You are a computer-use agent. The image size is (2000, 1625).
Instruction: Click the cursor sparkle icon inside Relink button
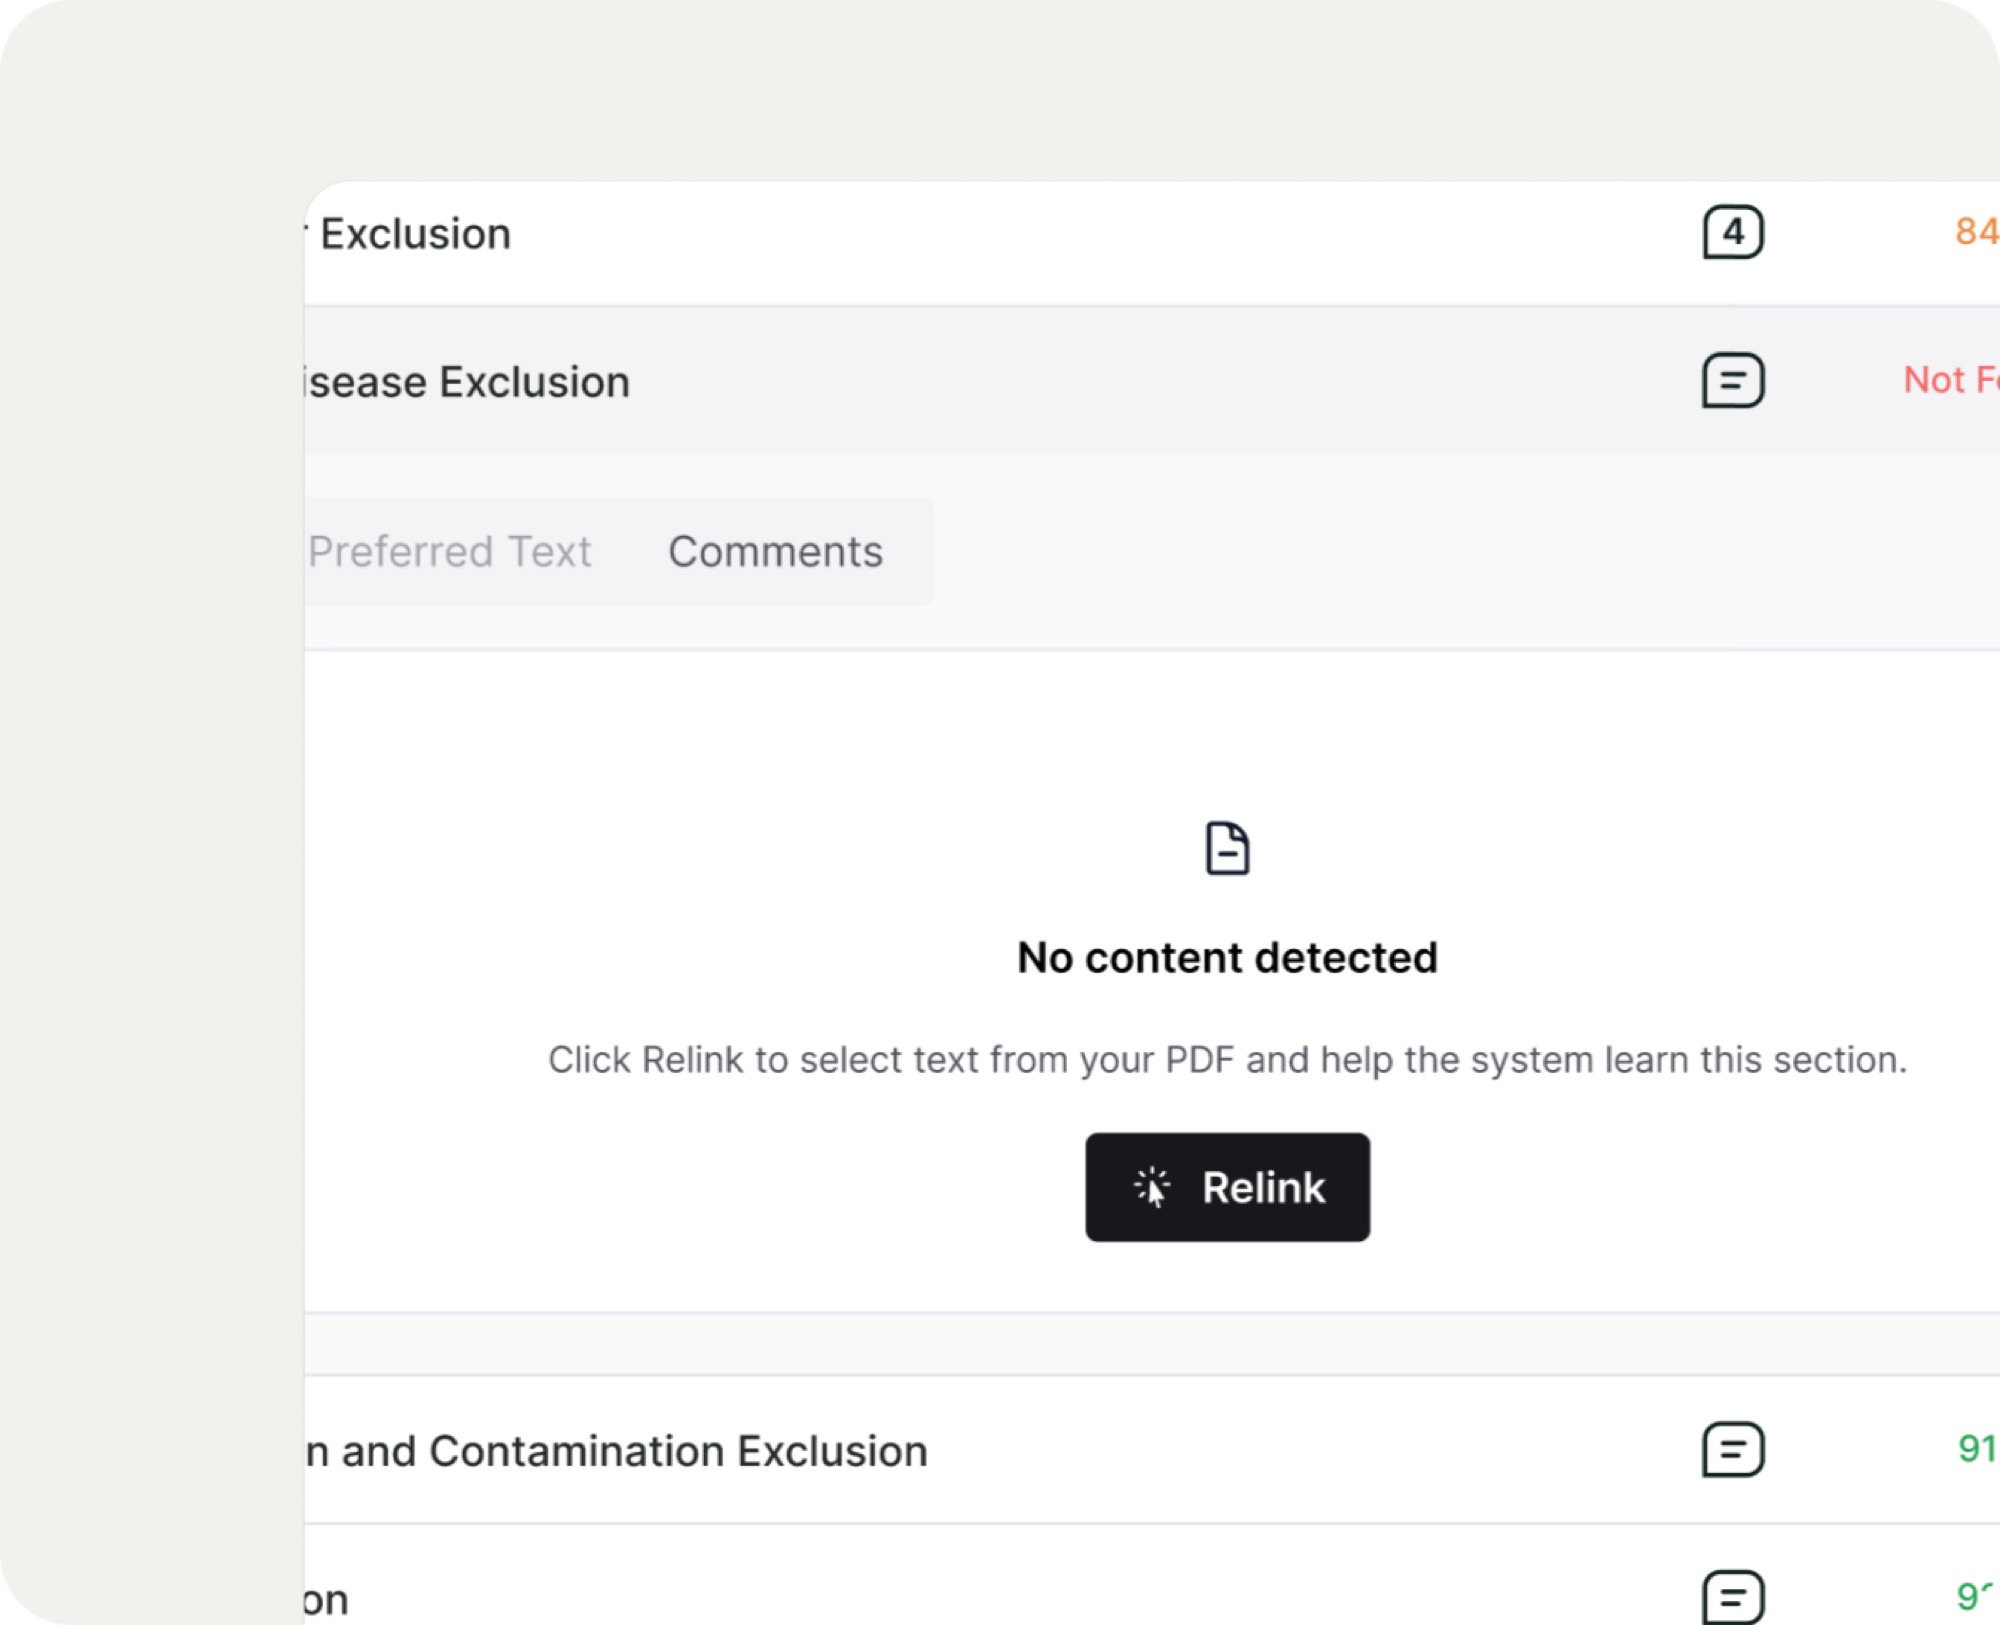1152,1187
